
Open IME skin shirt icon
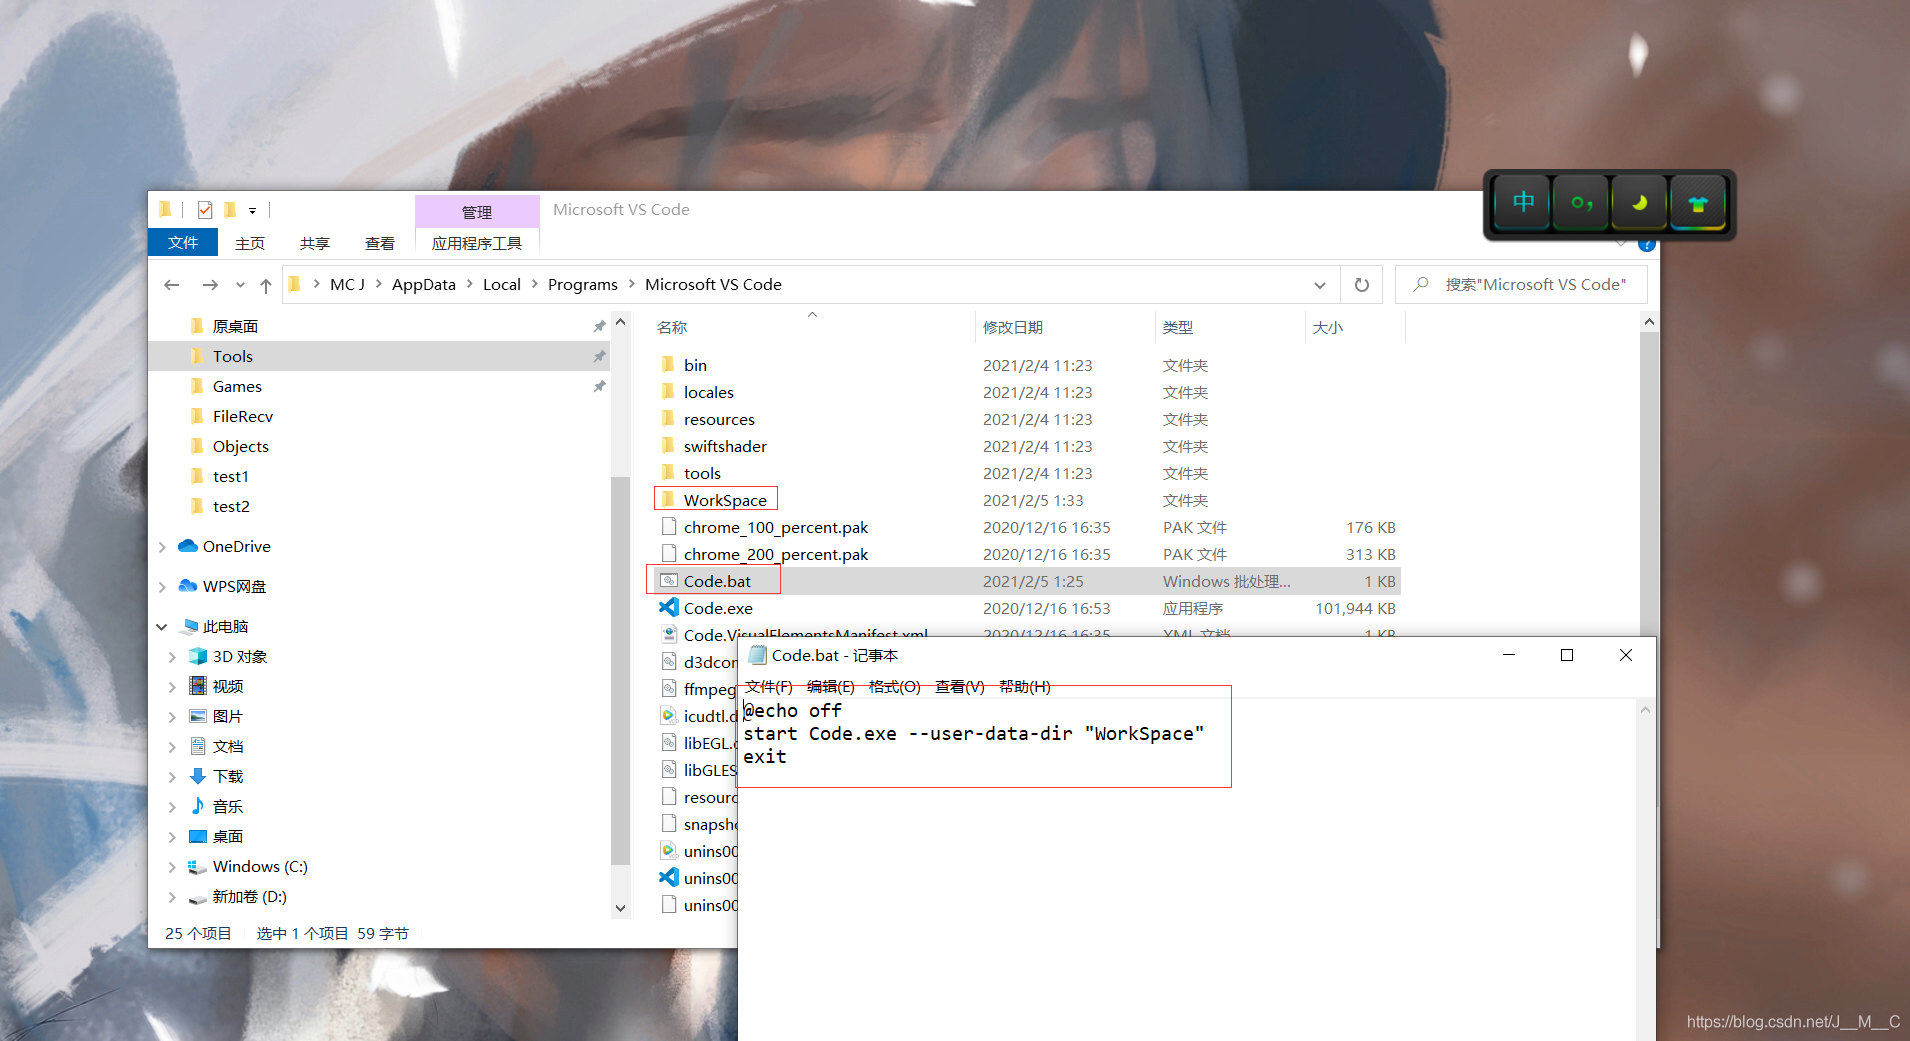[x=1698, y=204]
